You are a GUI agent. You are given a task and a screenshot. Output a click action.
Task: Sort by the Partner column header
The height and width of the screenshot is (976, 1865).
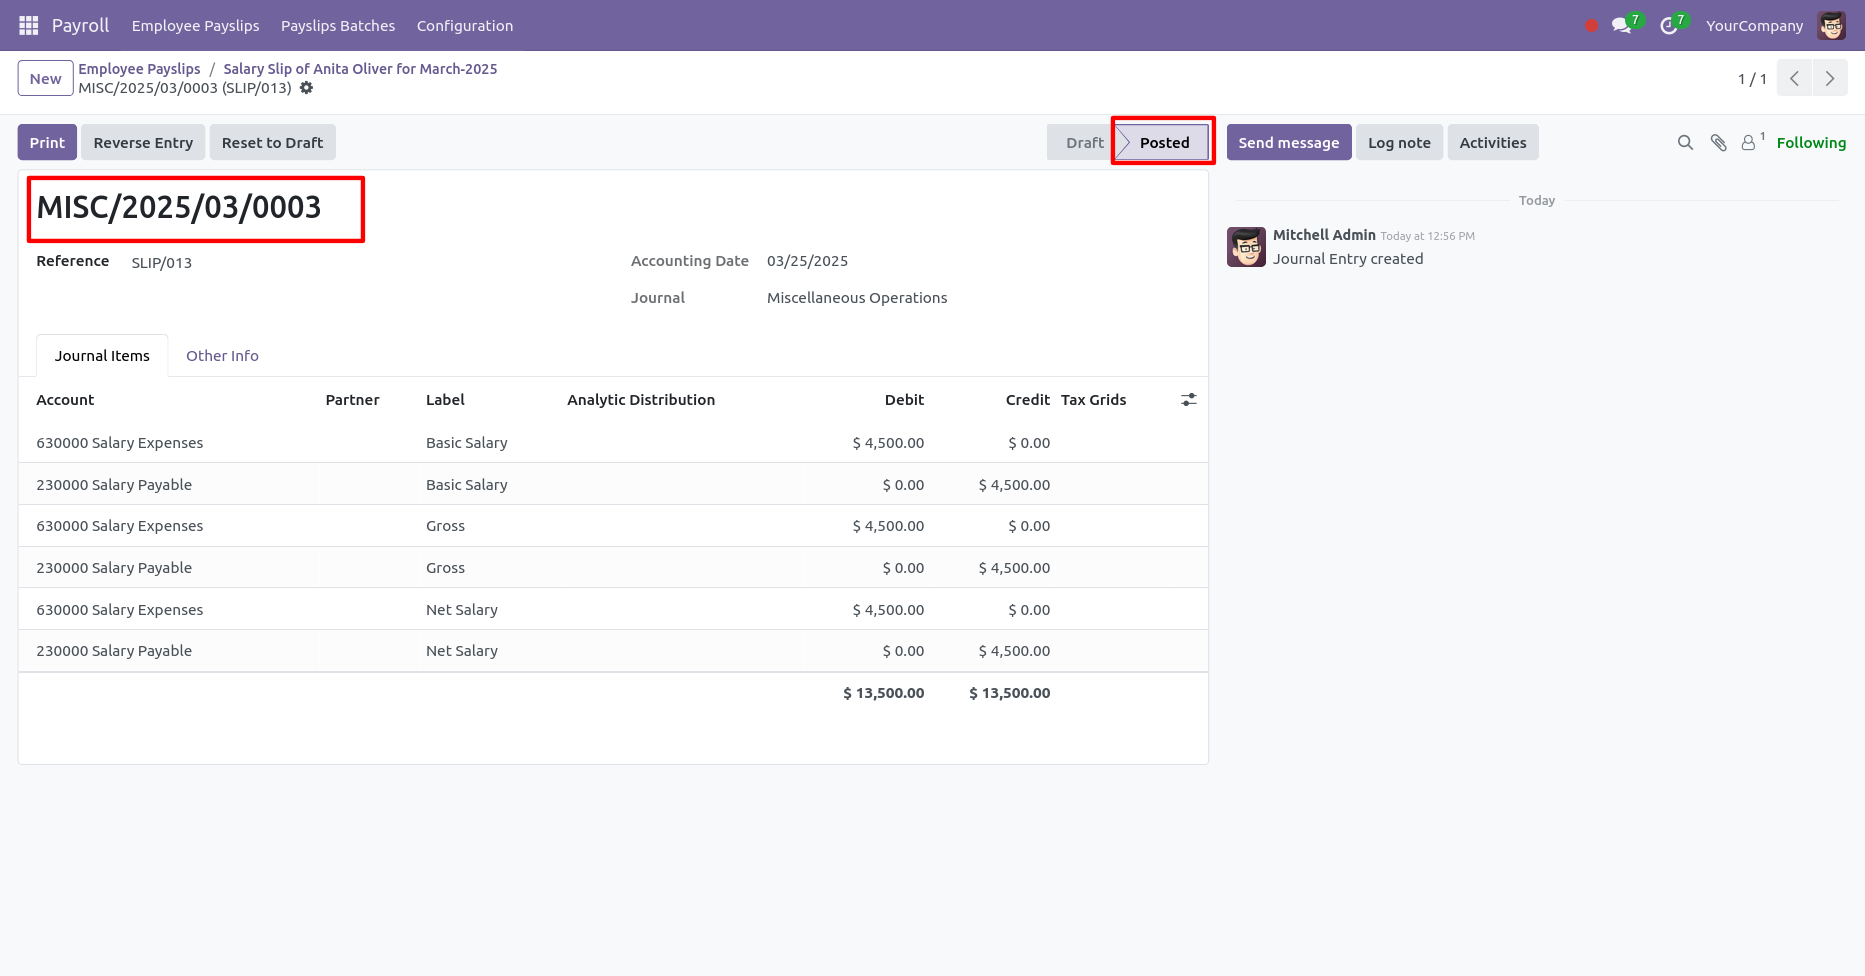pos(352,400)
